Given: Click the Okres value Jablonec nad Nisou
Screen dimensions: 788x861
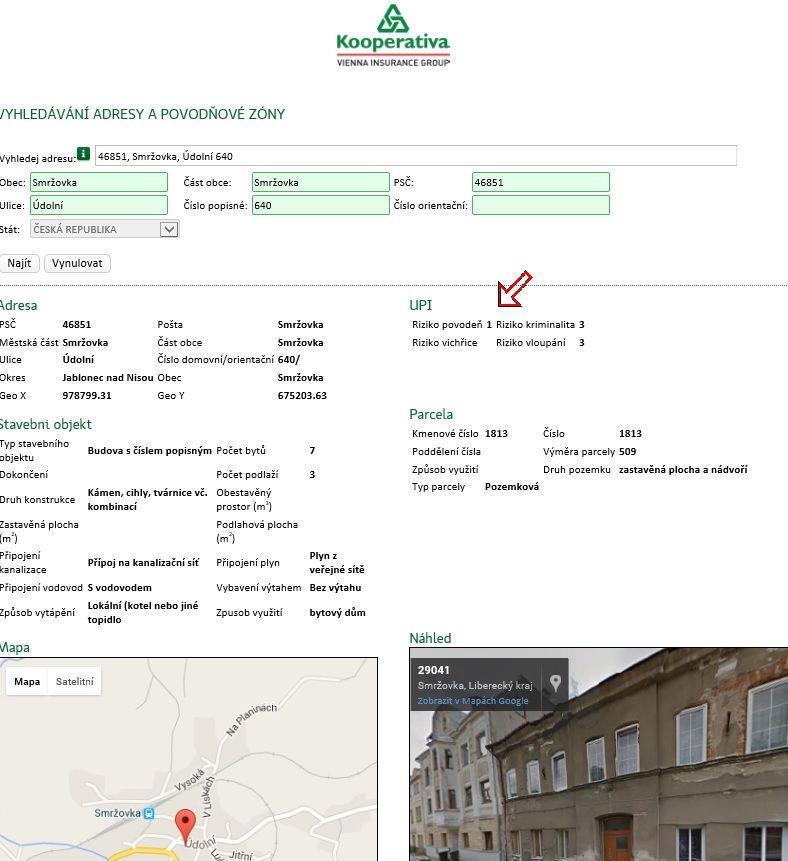Looking at the screenshot, I should (108, 378).
